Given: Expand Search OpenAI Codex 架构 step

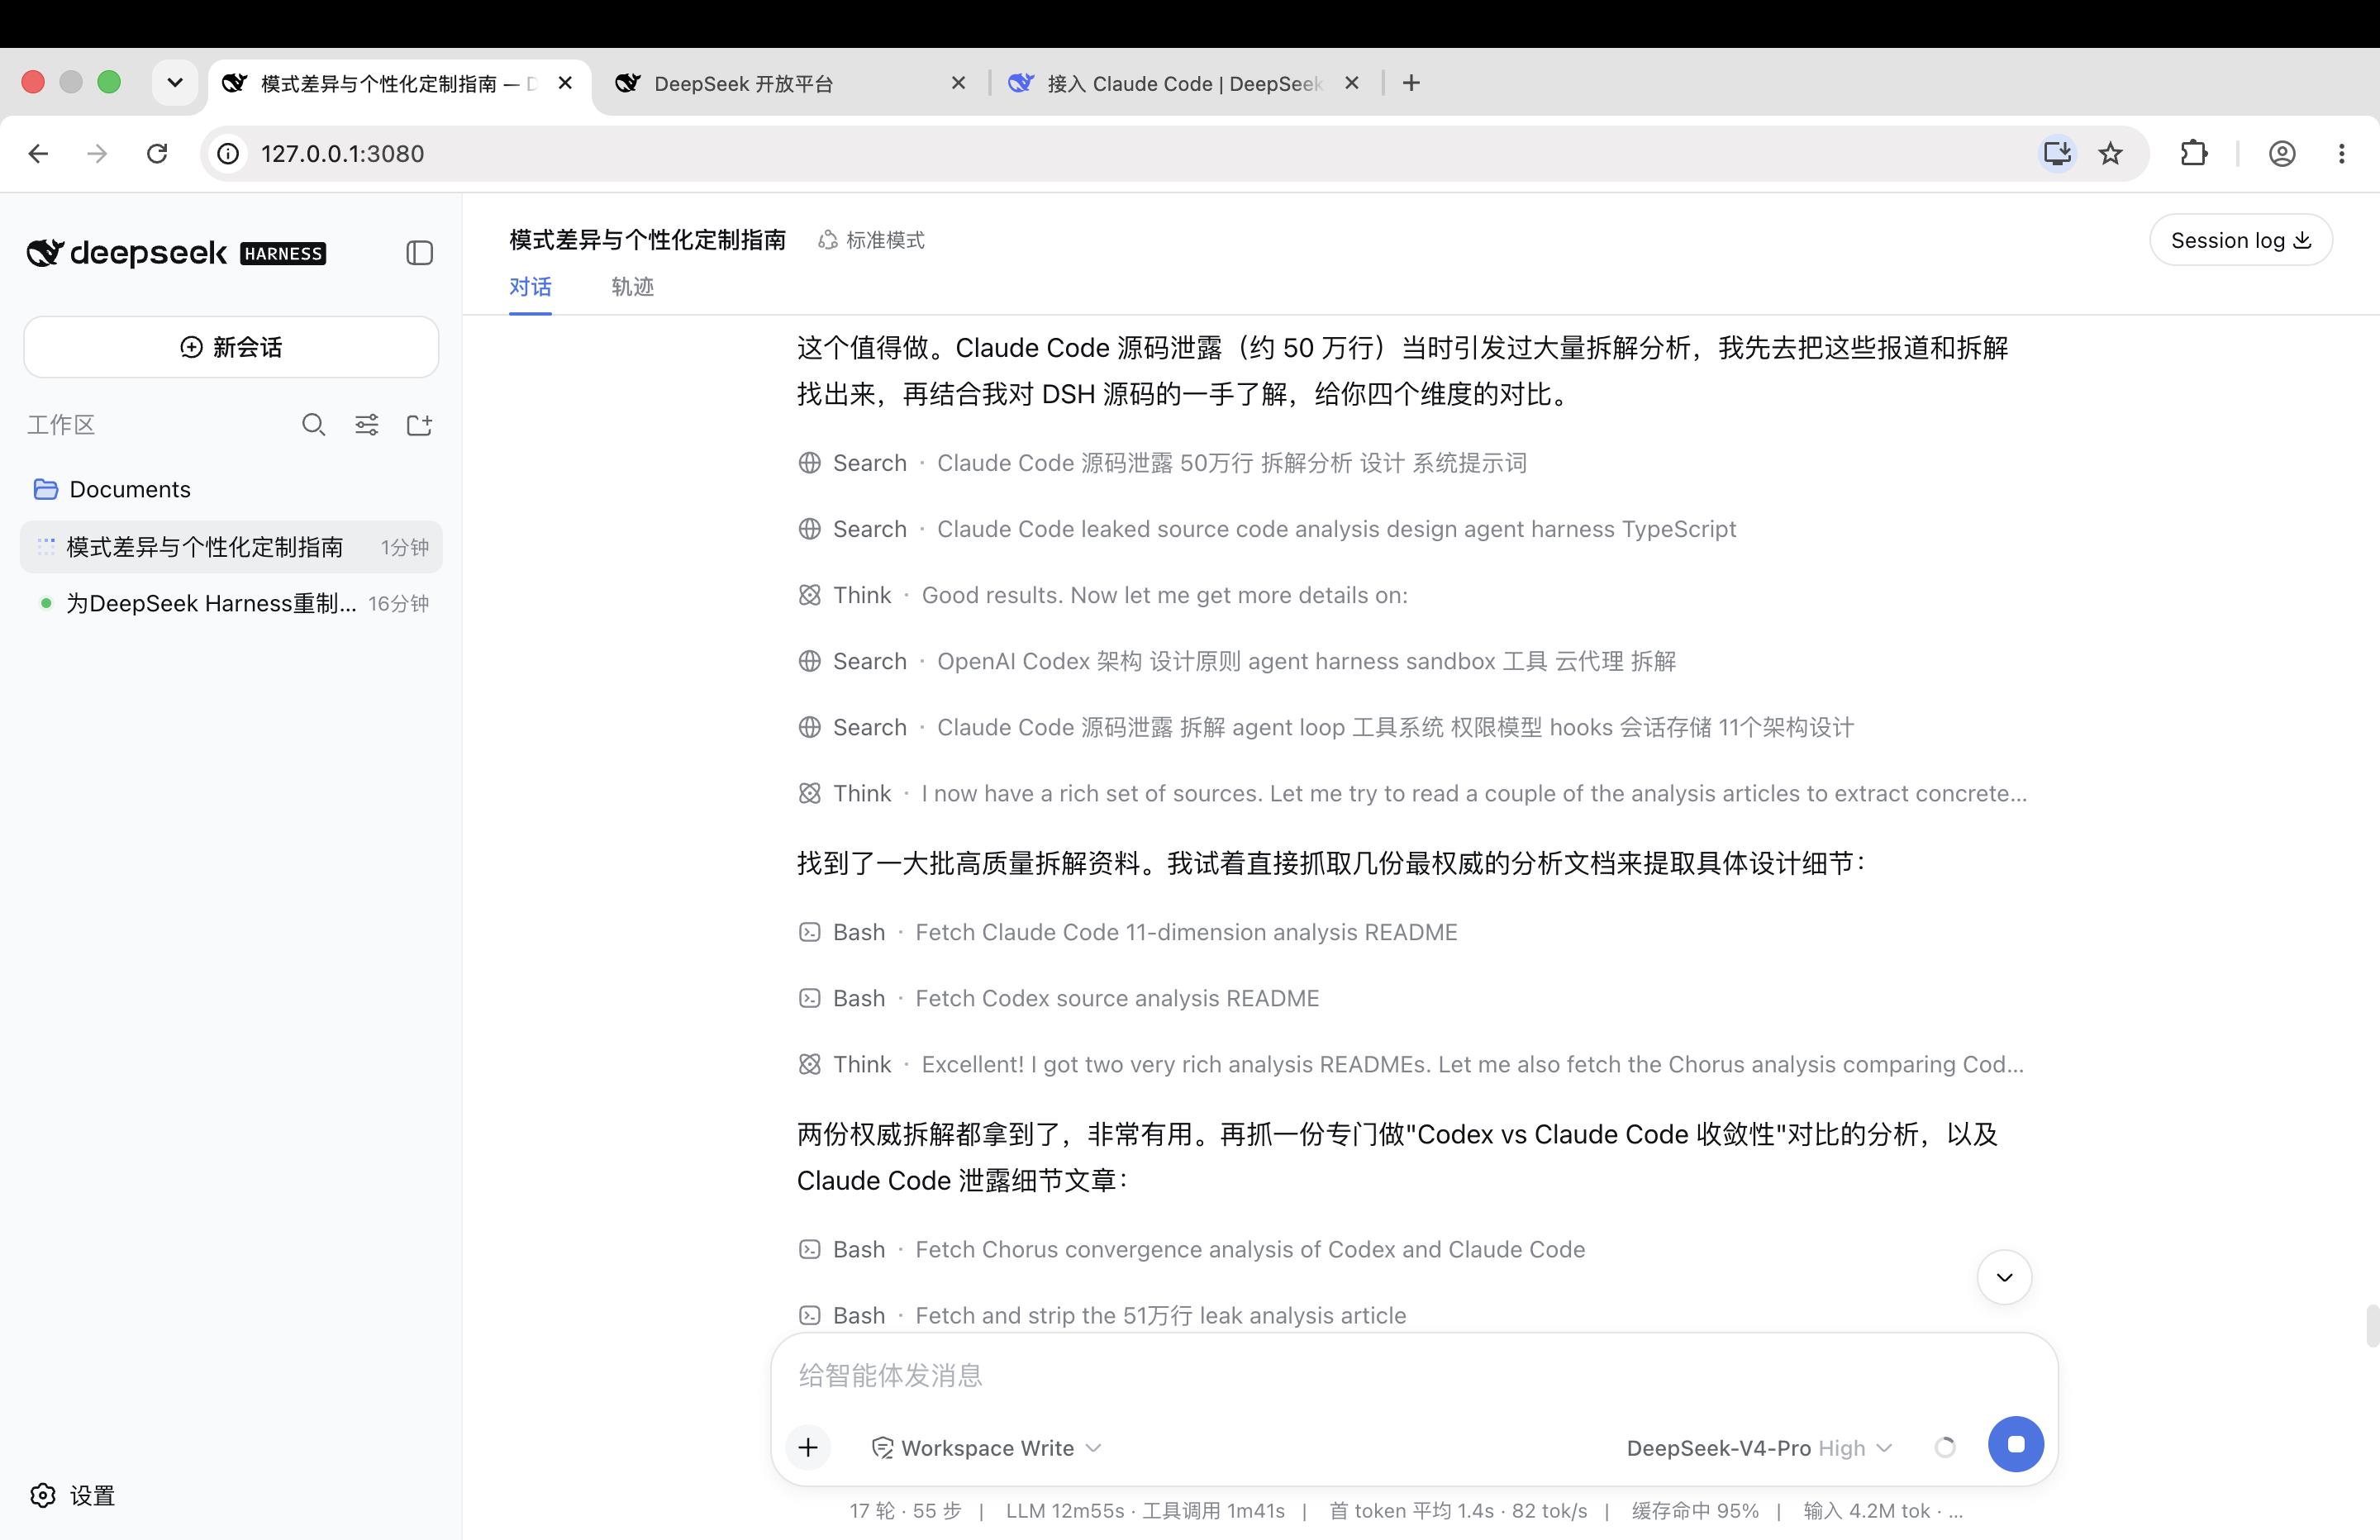Looking at the screenshot, I should pos(1237,661).
